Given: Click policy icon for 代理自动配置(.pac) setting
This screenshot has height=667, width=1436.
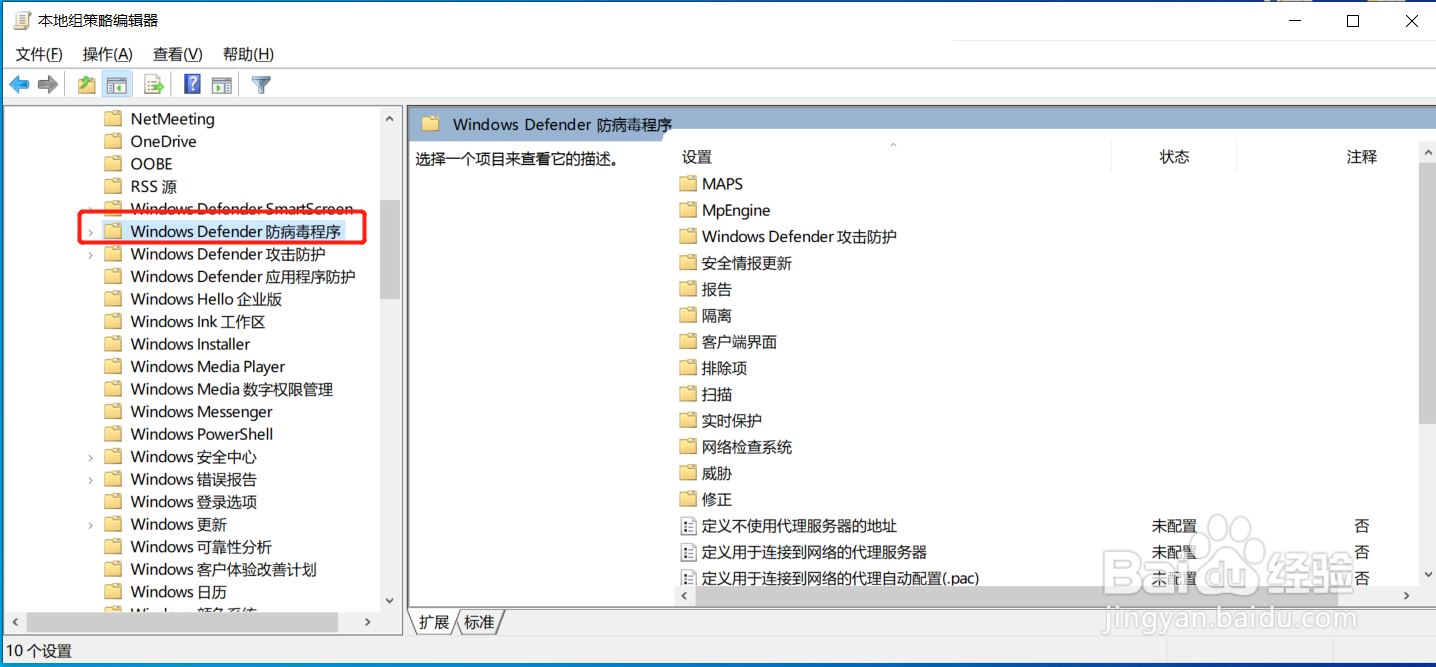Looking at the screenshot, I should point(688,578).
